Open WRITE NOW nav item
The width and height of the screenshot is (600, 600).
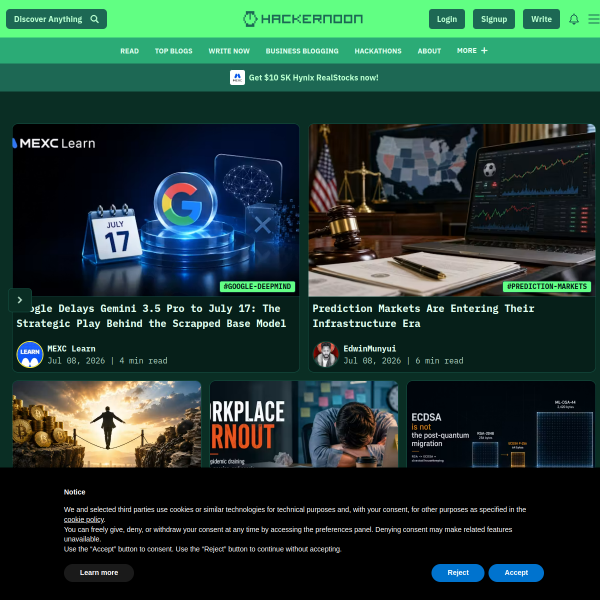tap(229, 51)
